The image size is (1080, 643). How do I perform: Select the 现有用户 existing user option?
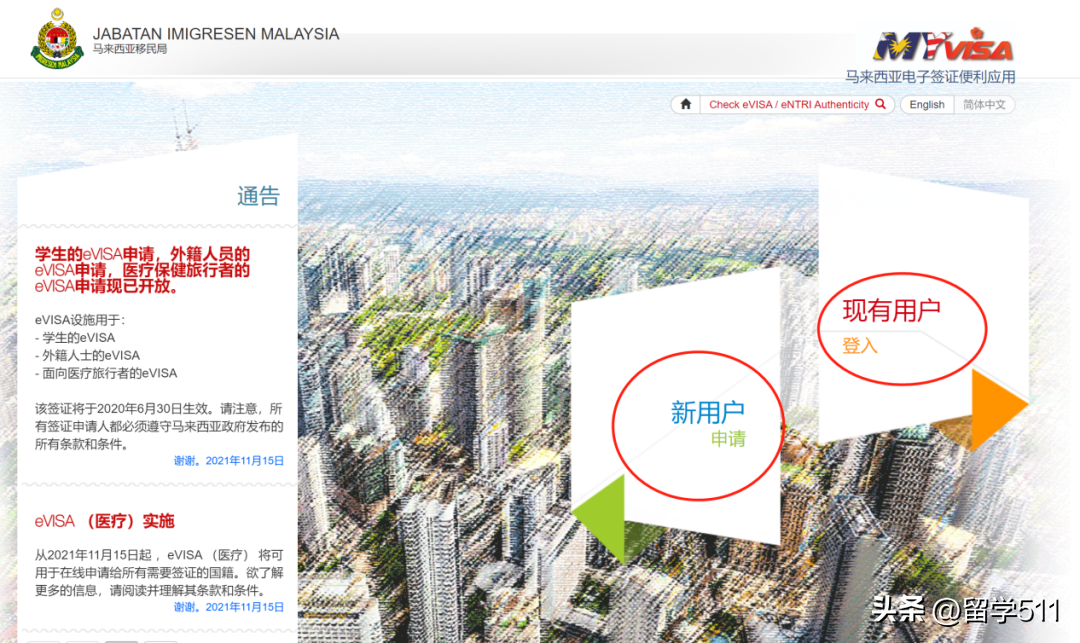pyautogui.click(x=891, y=310)
